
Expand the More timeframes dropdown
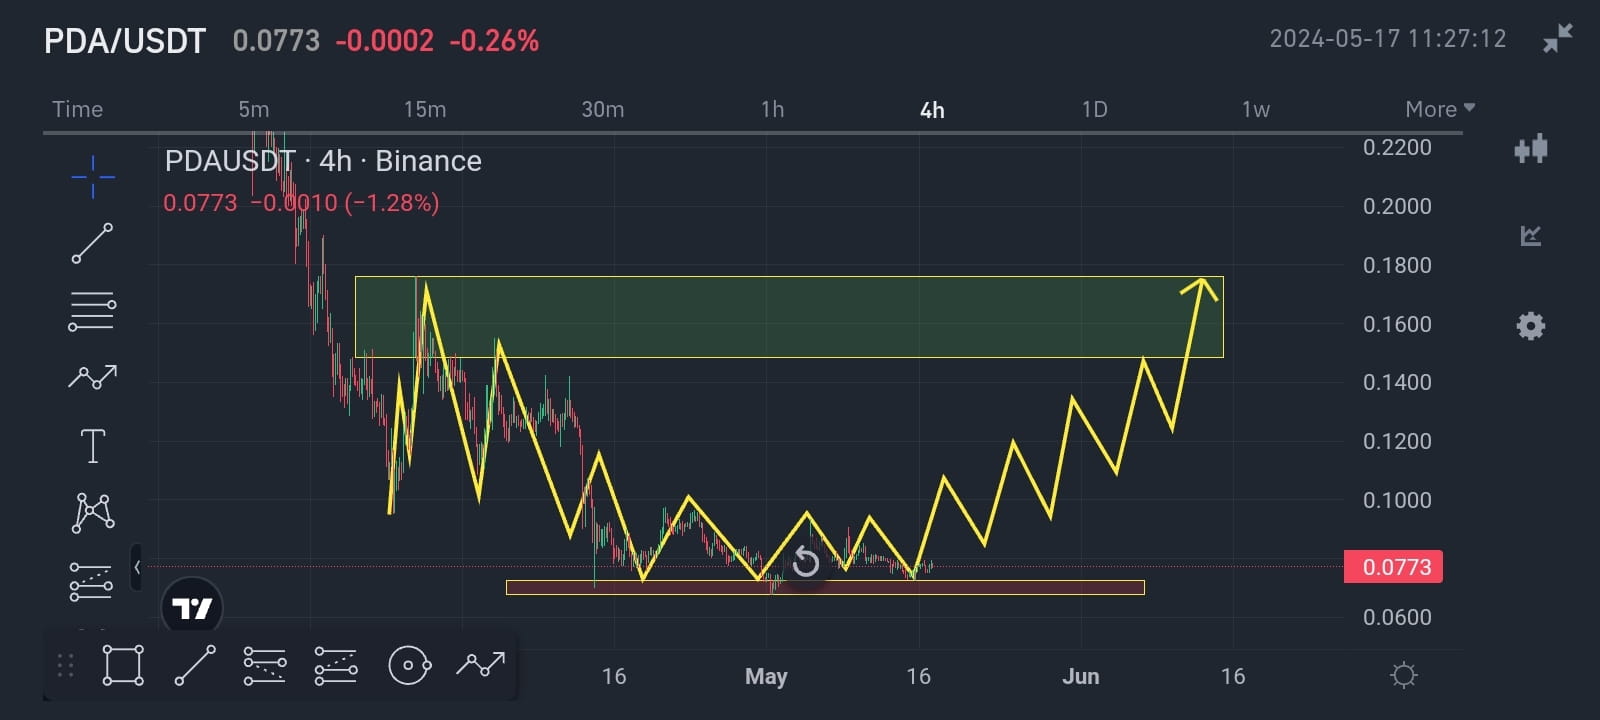pyautogui.click(x=1440, y=109)
